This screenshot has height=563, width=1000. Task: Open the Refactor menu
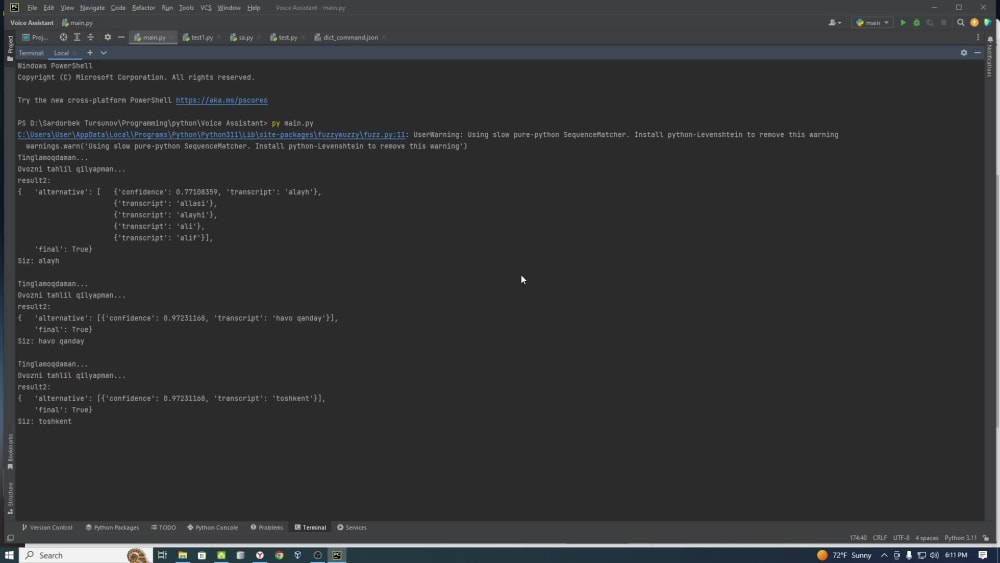(143, 8)
